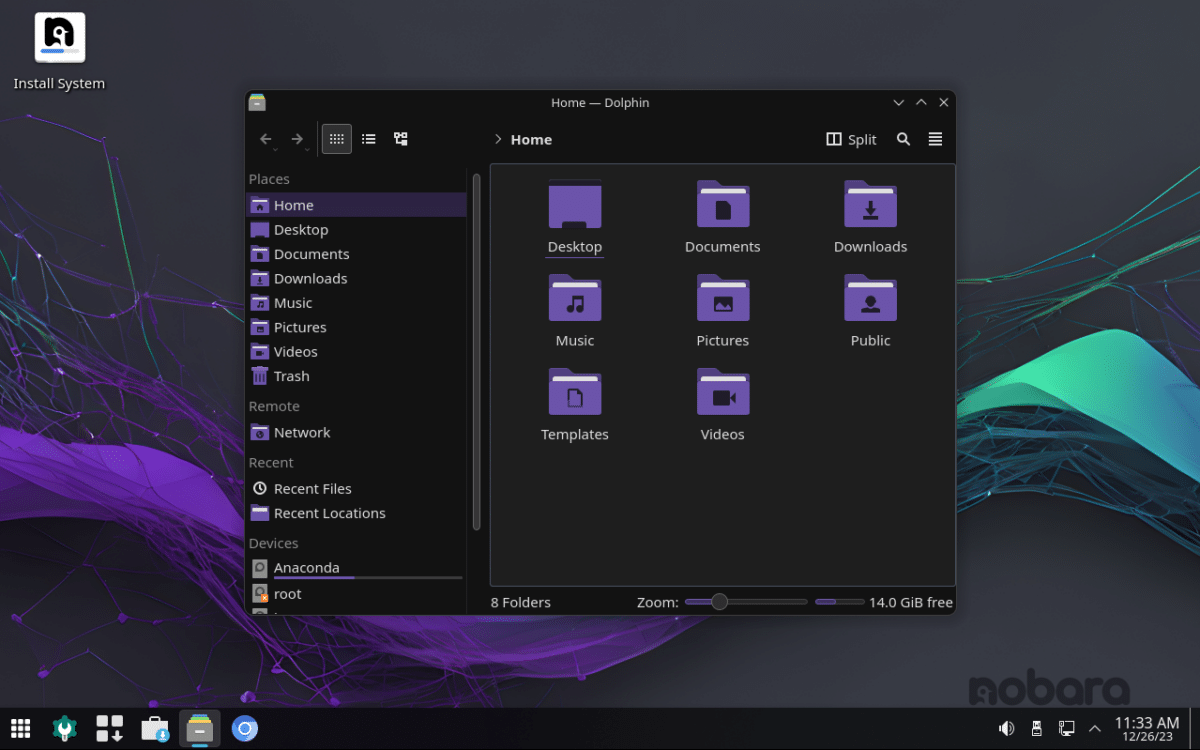Mute the system volume in the tray
This screenshot has width=1200, height=750.
(x=1006, y=728)
